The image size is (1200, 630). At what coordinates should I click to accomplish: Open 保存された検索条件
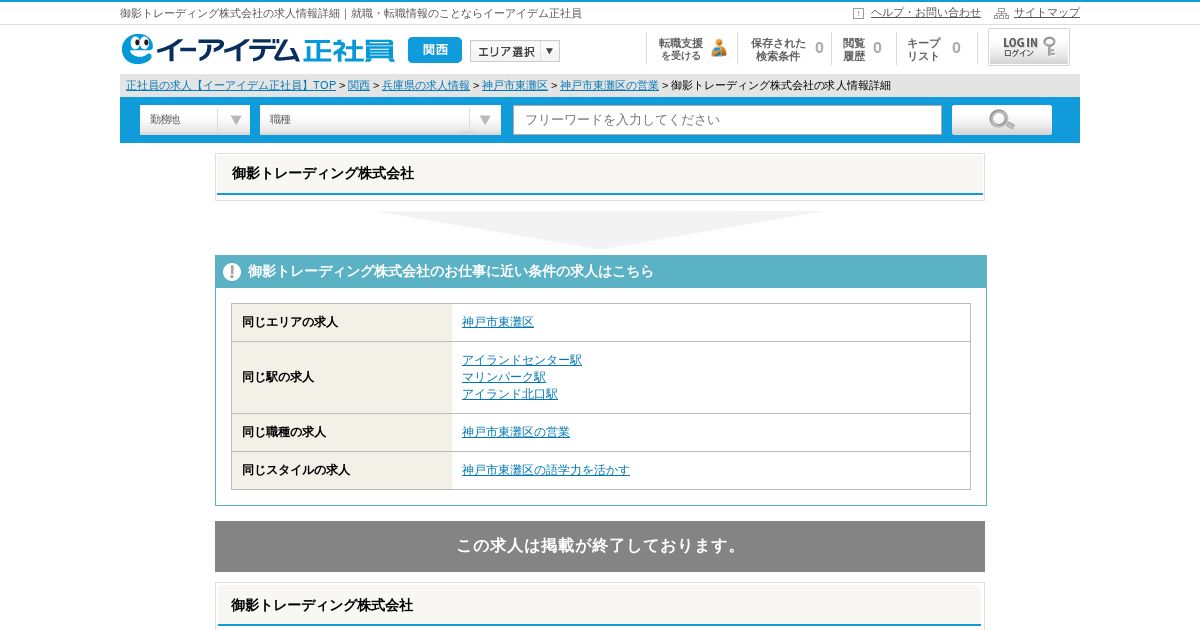point(786,49)
